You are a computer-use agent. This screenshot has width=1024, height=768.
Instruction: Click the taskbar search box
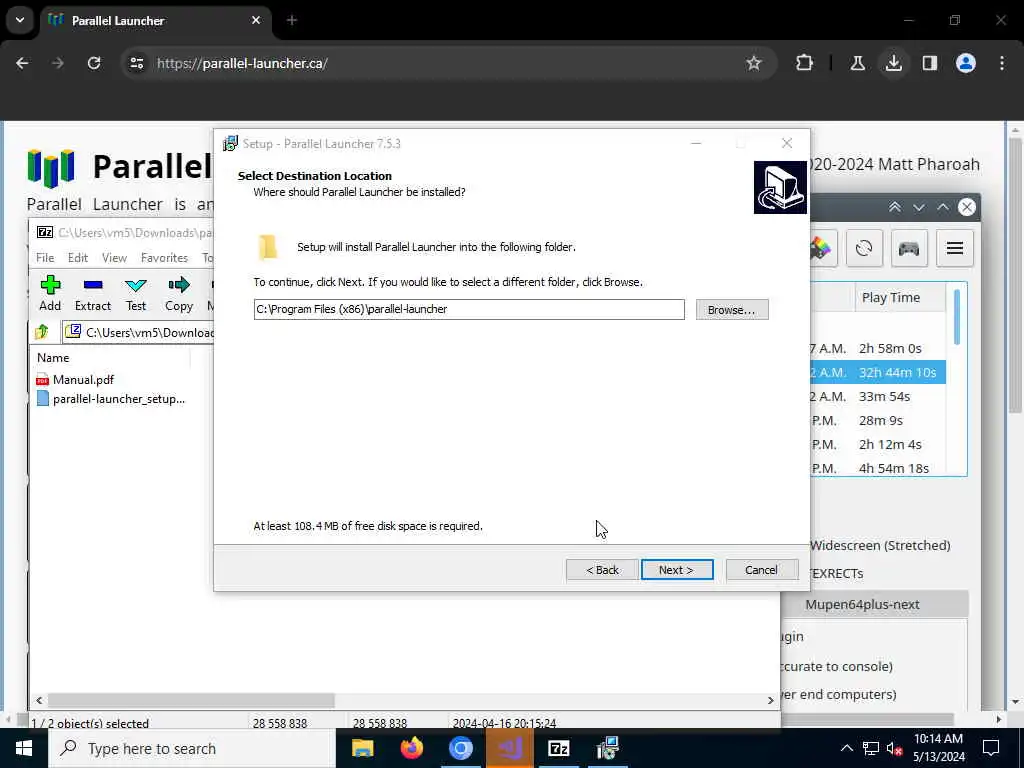191,748
